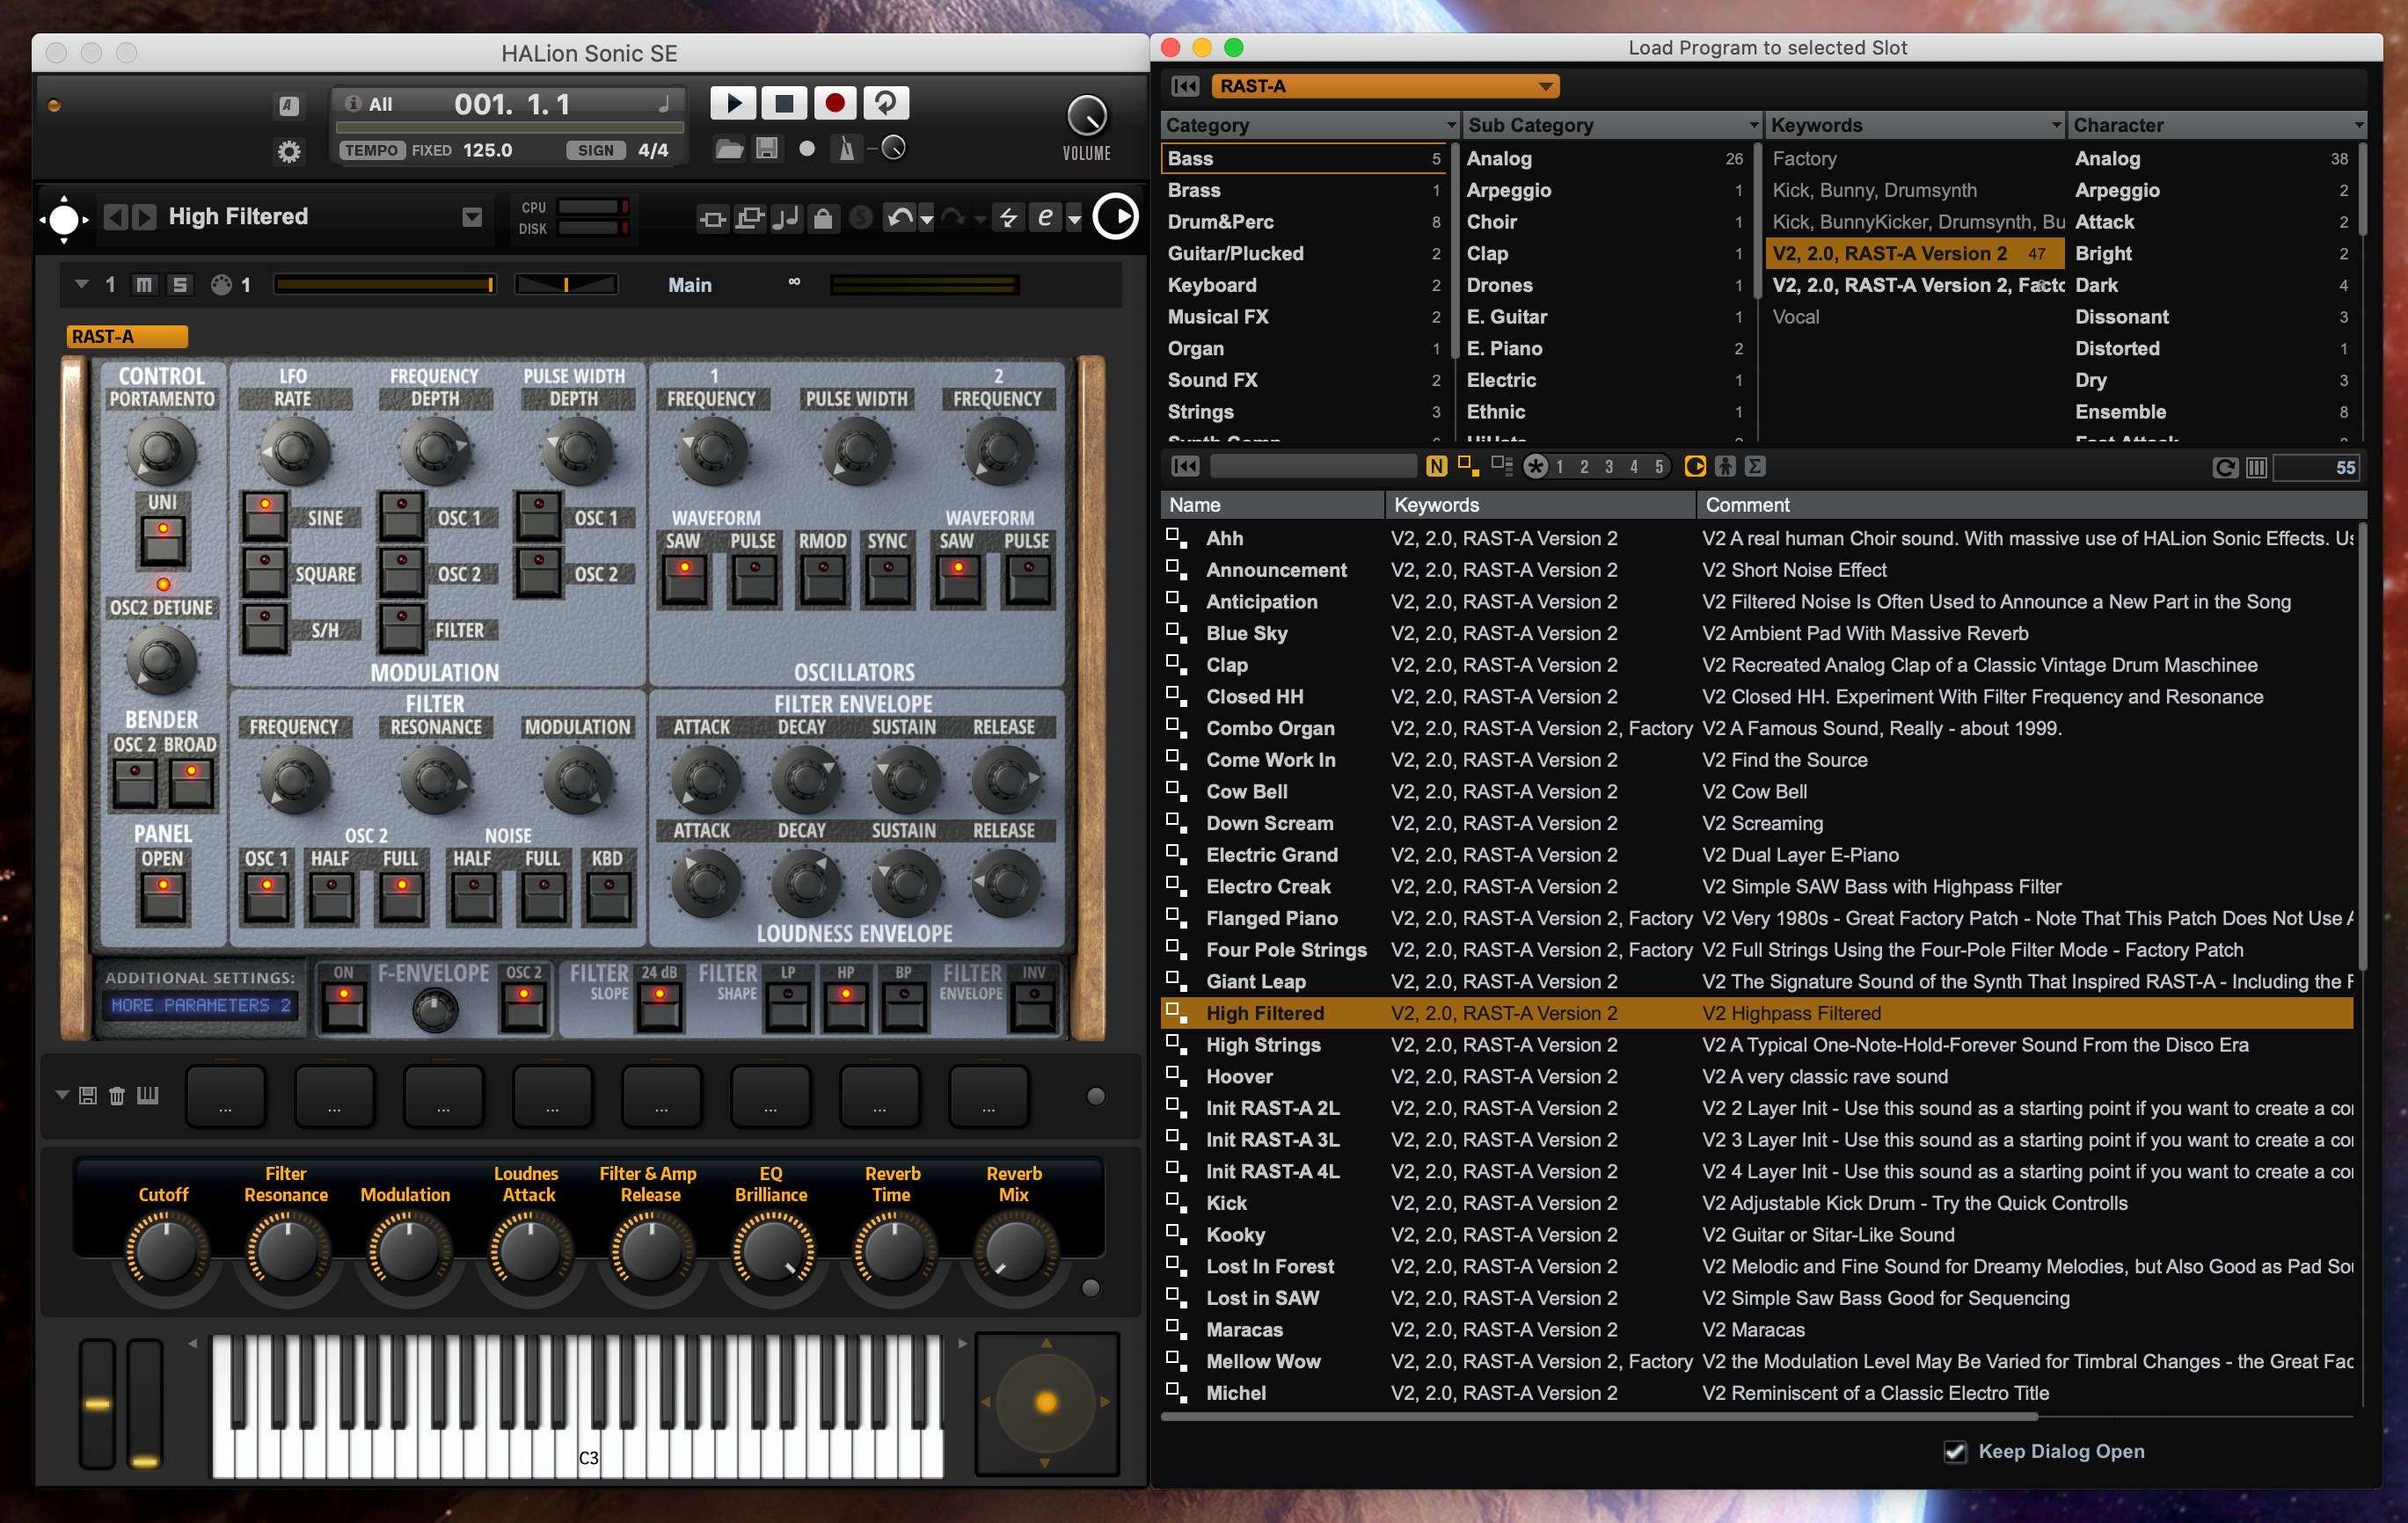Sort results by the Name column header
Image resolution: width=2408 pixels, height=1523 pixels.
coord(1272,505)
